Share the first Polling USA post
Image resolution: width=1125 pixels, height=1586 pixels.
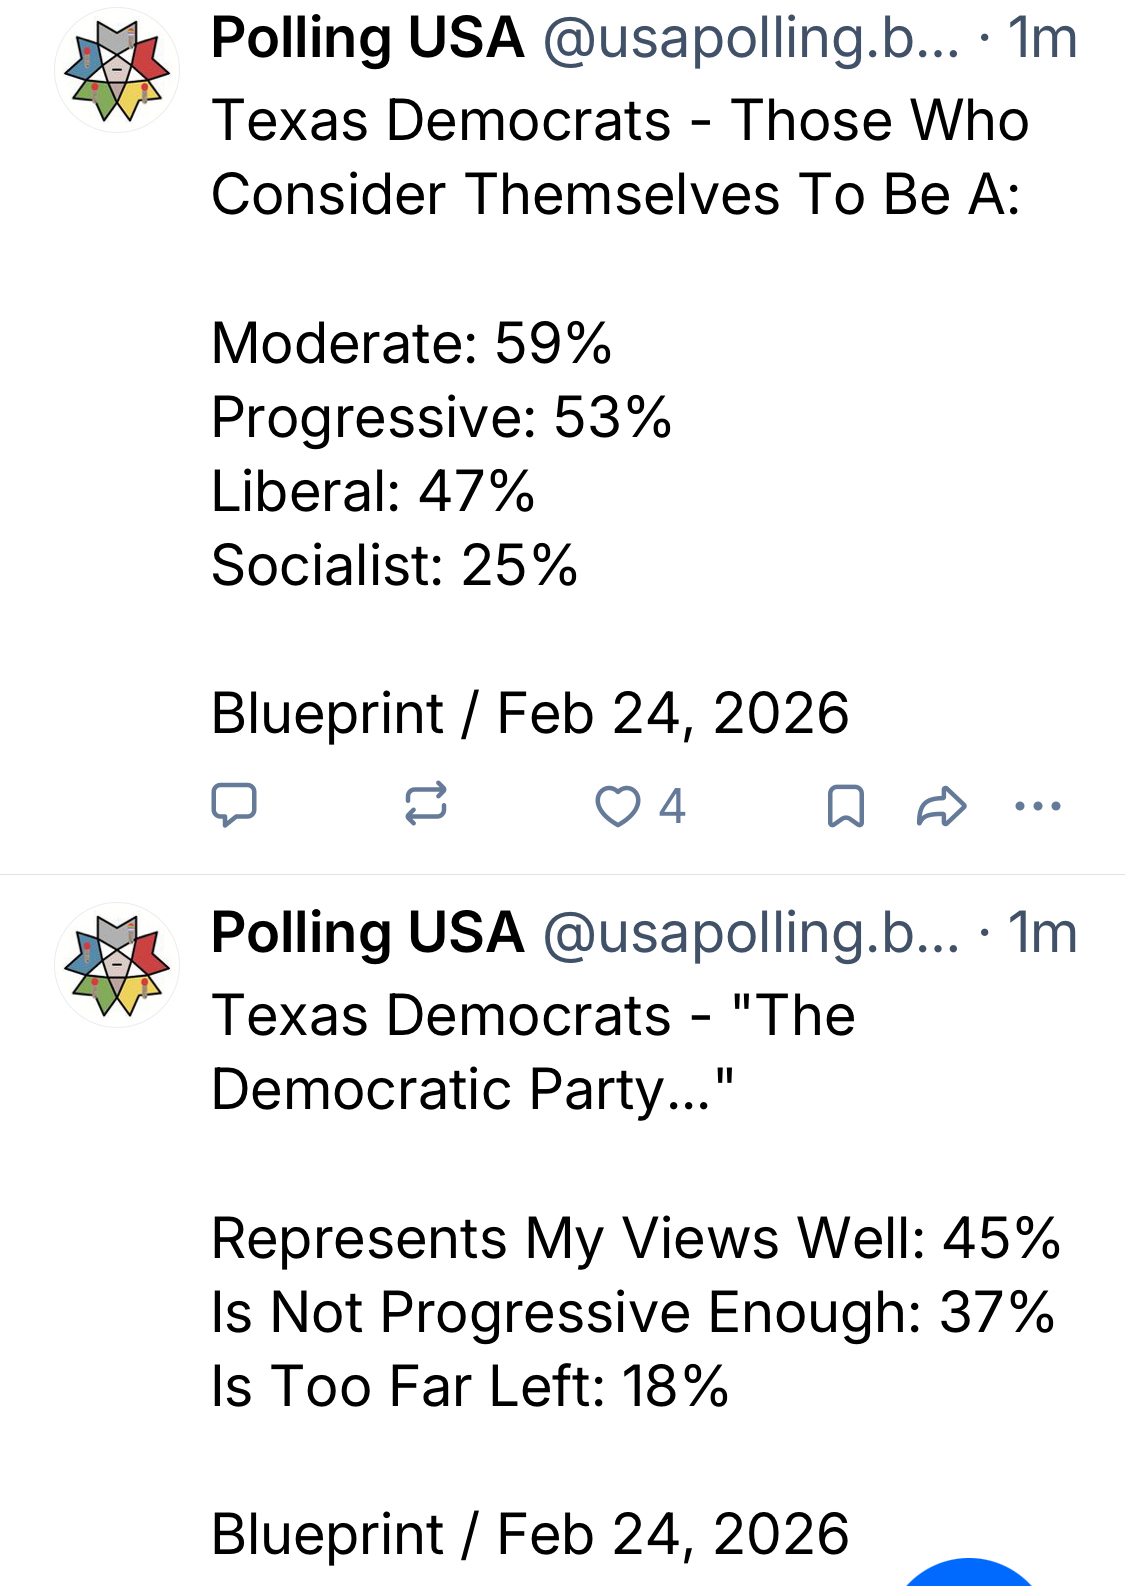[941, 806]
